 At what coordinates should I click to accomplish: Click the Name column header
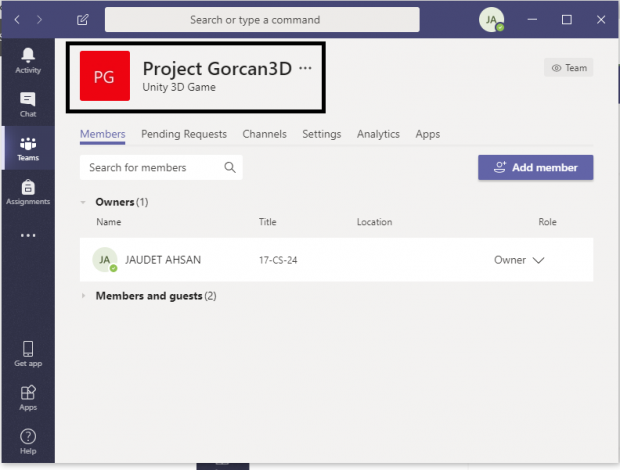coord(109,222)
